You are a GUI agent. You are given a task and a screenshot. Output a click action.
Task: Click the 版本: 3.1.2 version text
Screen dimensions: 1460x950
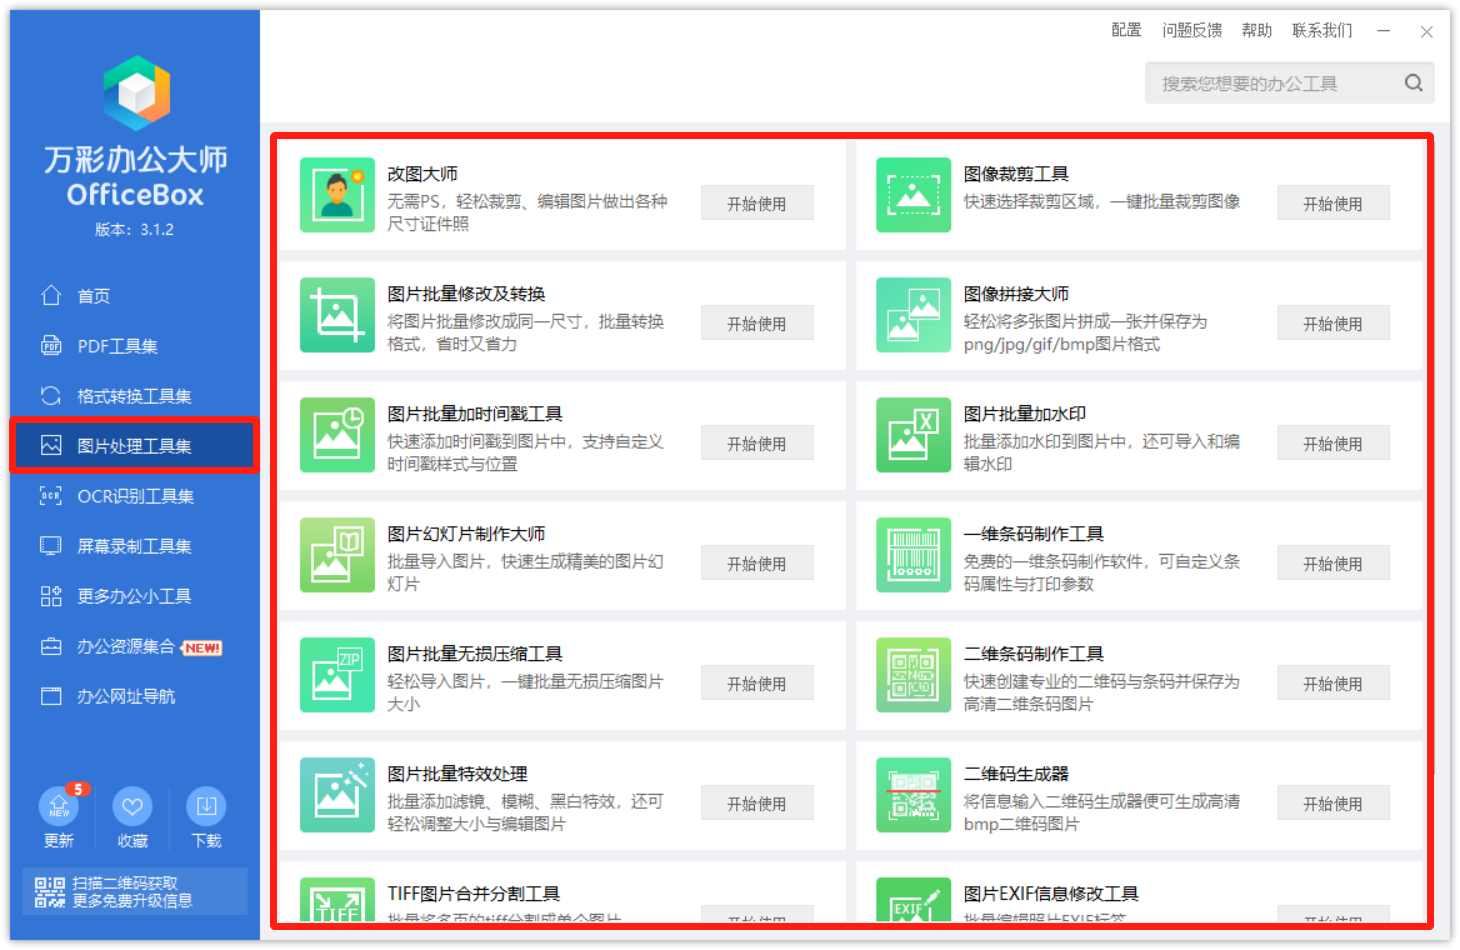tap(135, 230)
